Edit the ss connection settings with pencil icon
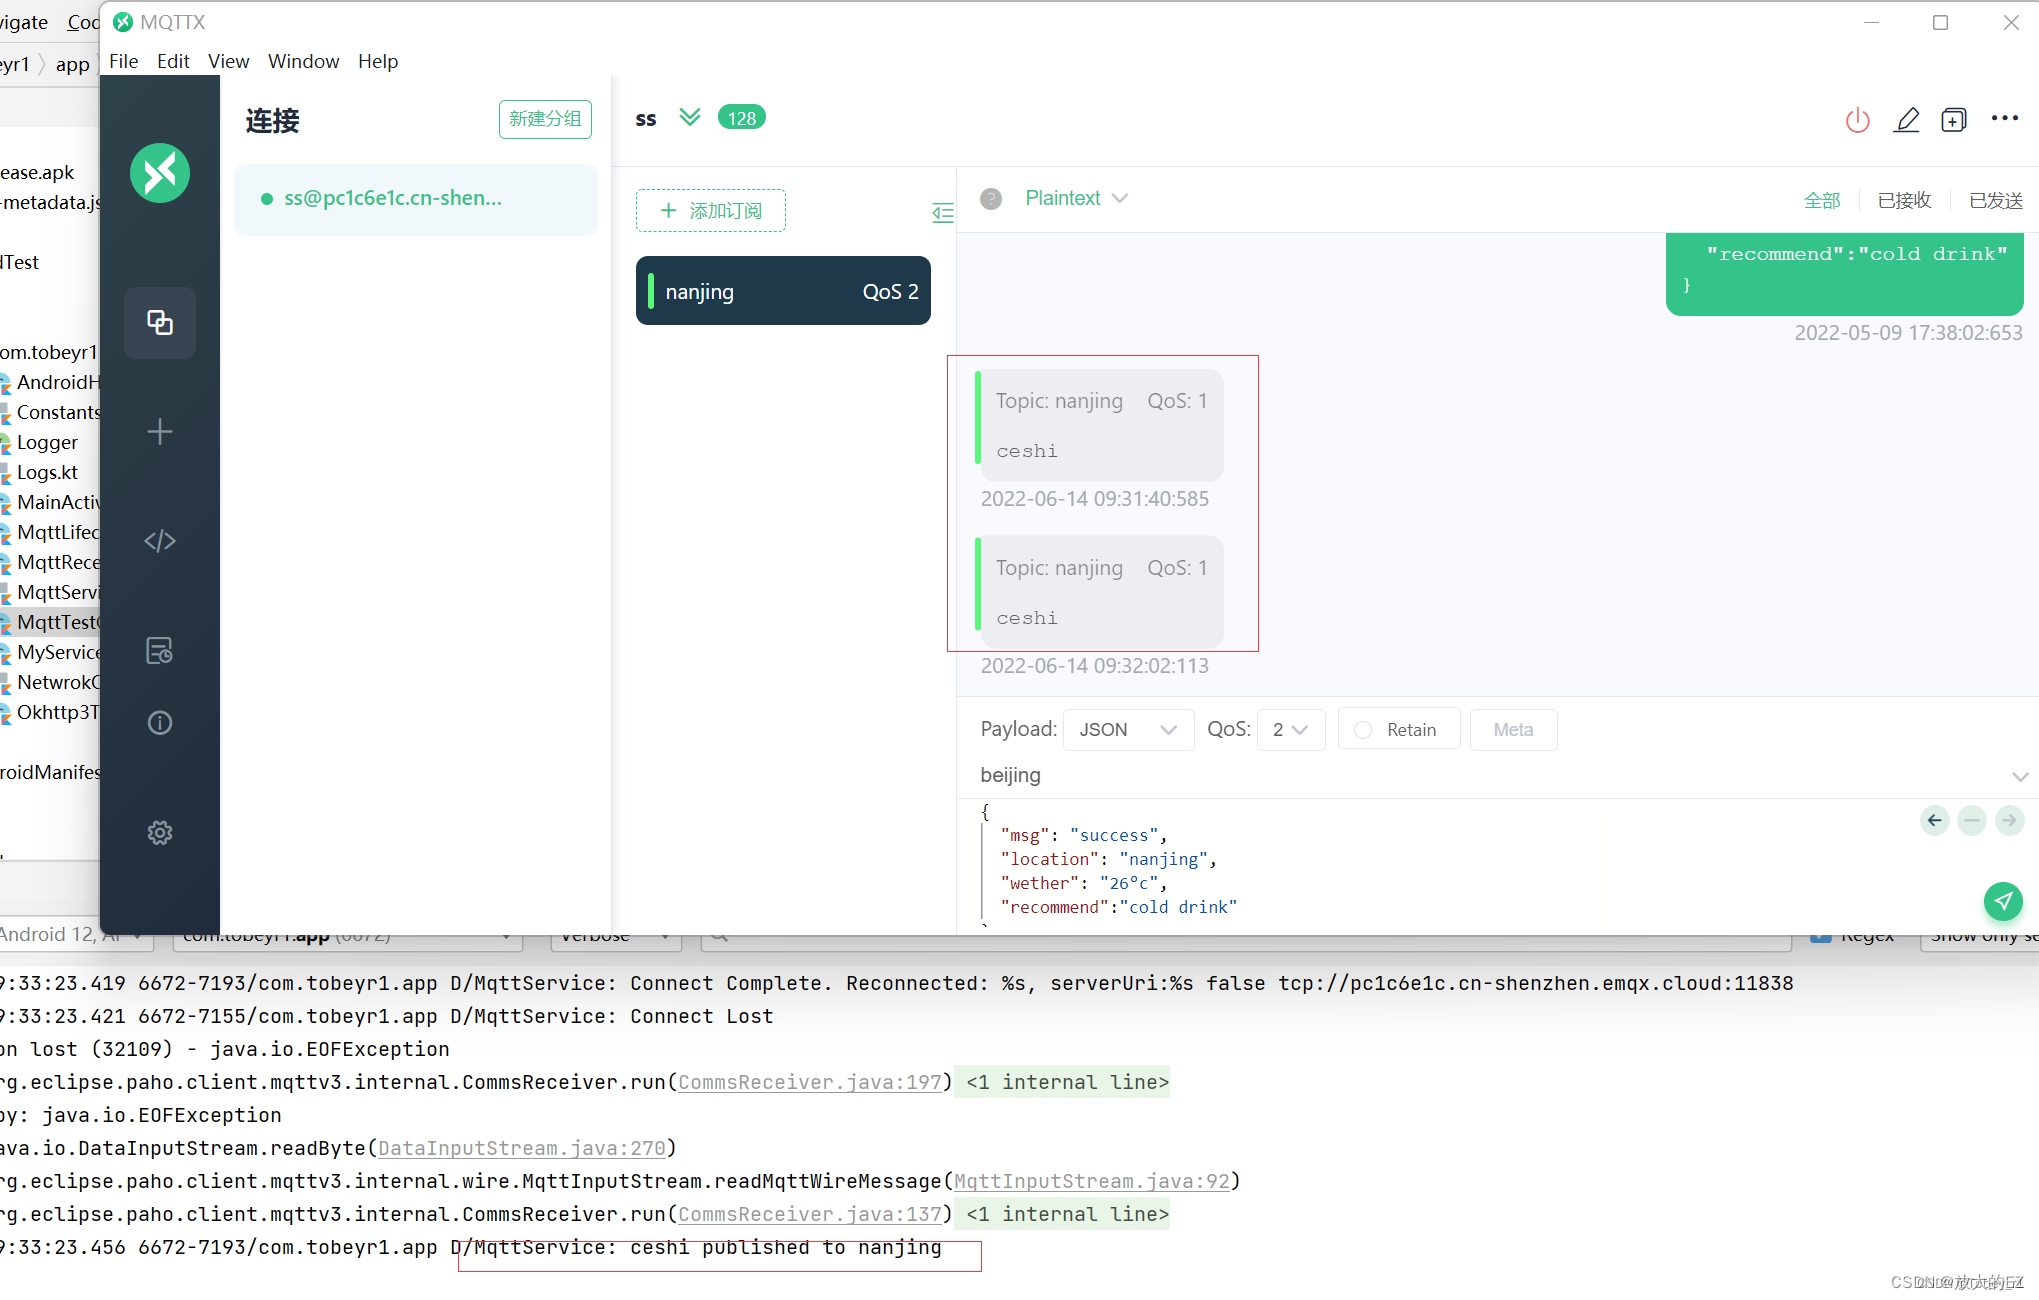Viewport: 2039px width, 1300px height. coord(1906,120)
